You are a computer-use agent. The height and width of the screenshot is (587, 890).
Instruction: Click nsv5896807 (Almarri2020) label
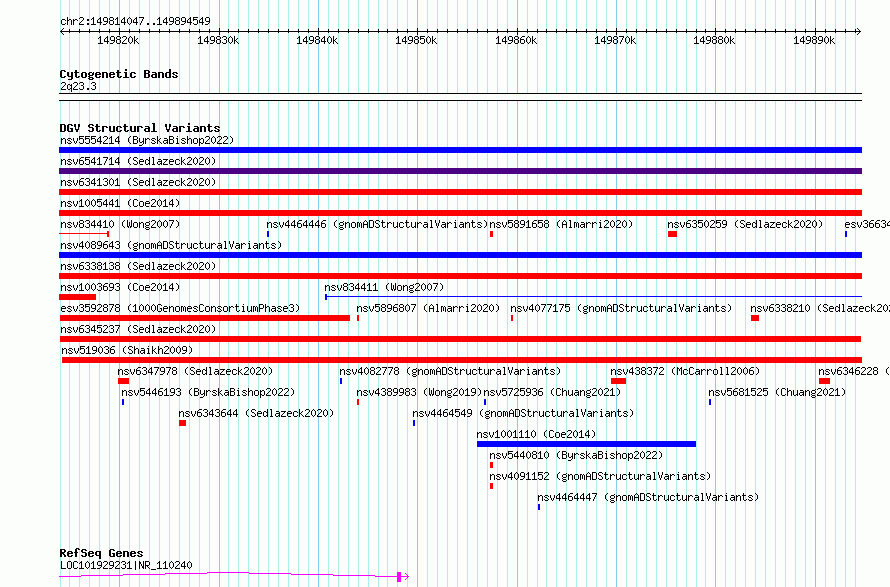(428, 308)
